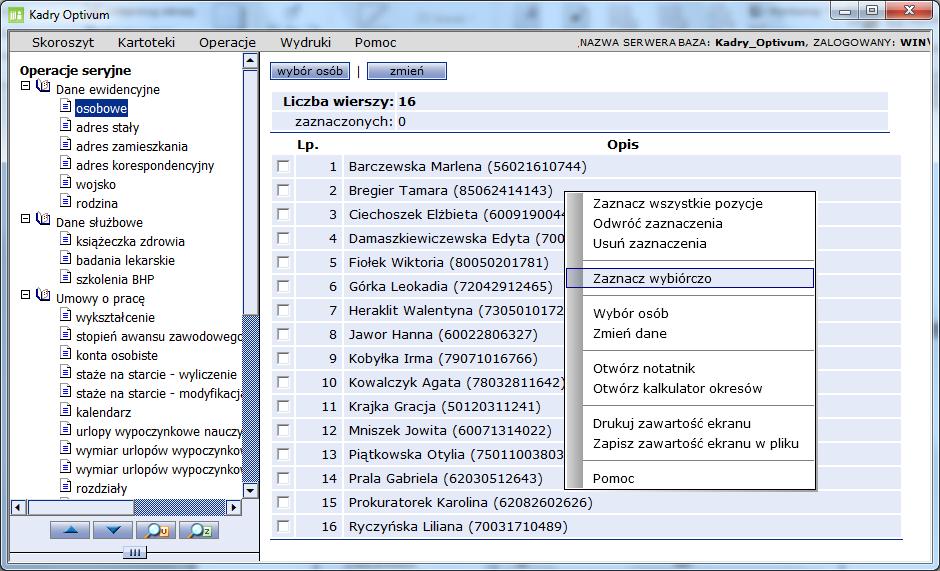
Task: Click the document icon beside badania lekarskie
Action: (x=66, y=258)
